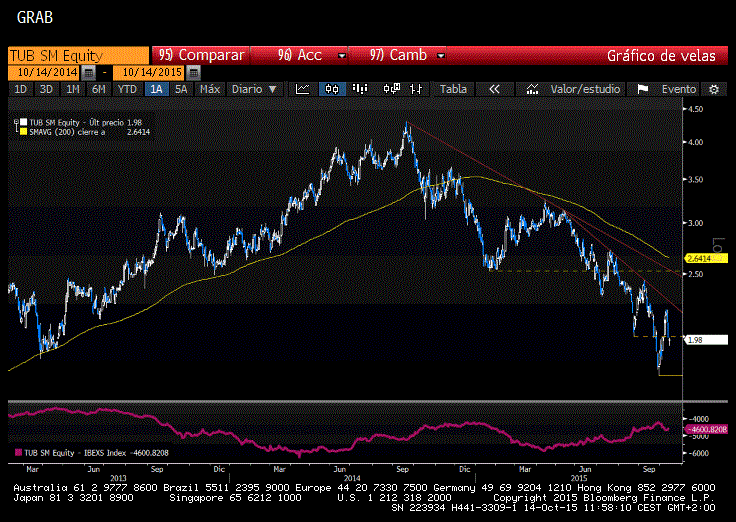Select the line chart type icon
736x522 pixels.
pyautogui.click(x=303, y=89)
